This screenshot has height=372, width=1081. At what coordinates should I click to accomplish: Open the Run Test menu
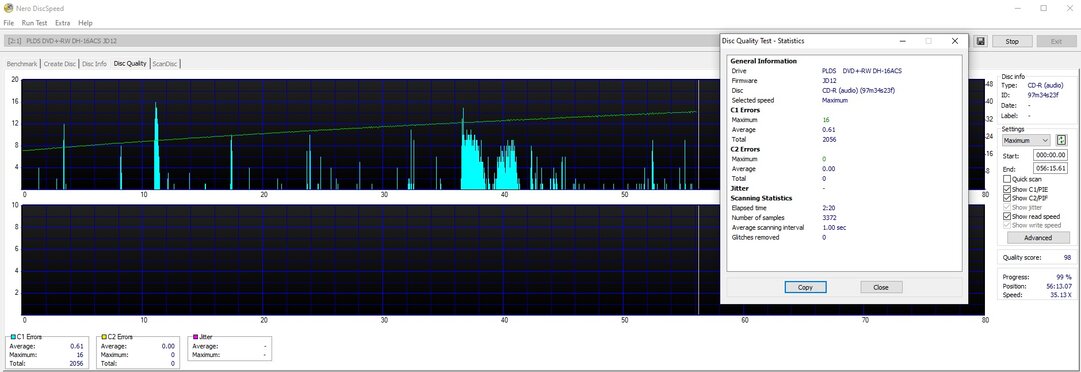pyautogui.click(x=34, y=23)
